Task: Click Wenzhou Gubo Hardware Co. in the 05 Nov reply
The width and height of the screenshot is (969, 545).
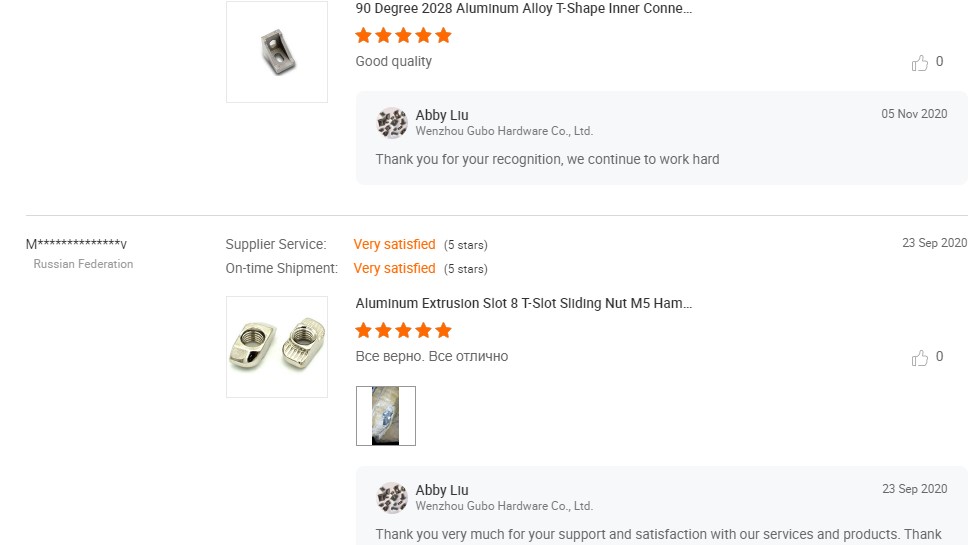Action: [x=504, y=131]
